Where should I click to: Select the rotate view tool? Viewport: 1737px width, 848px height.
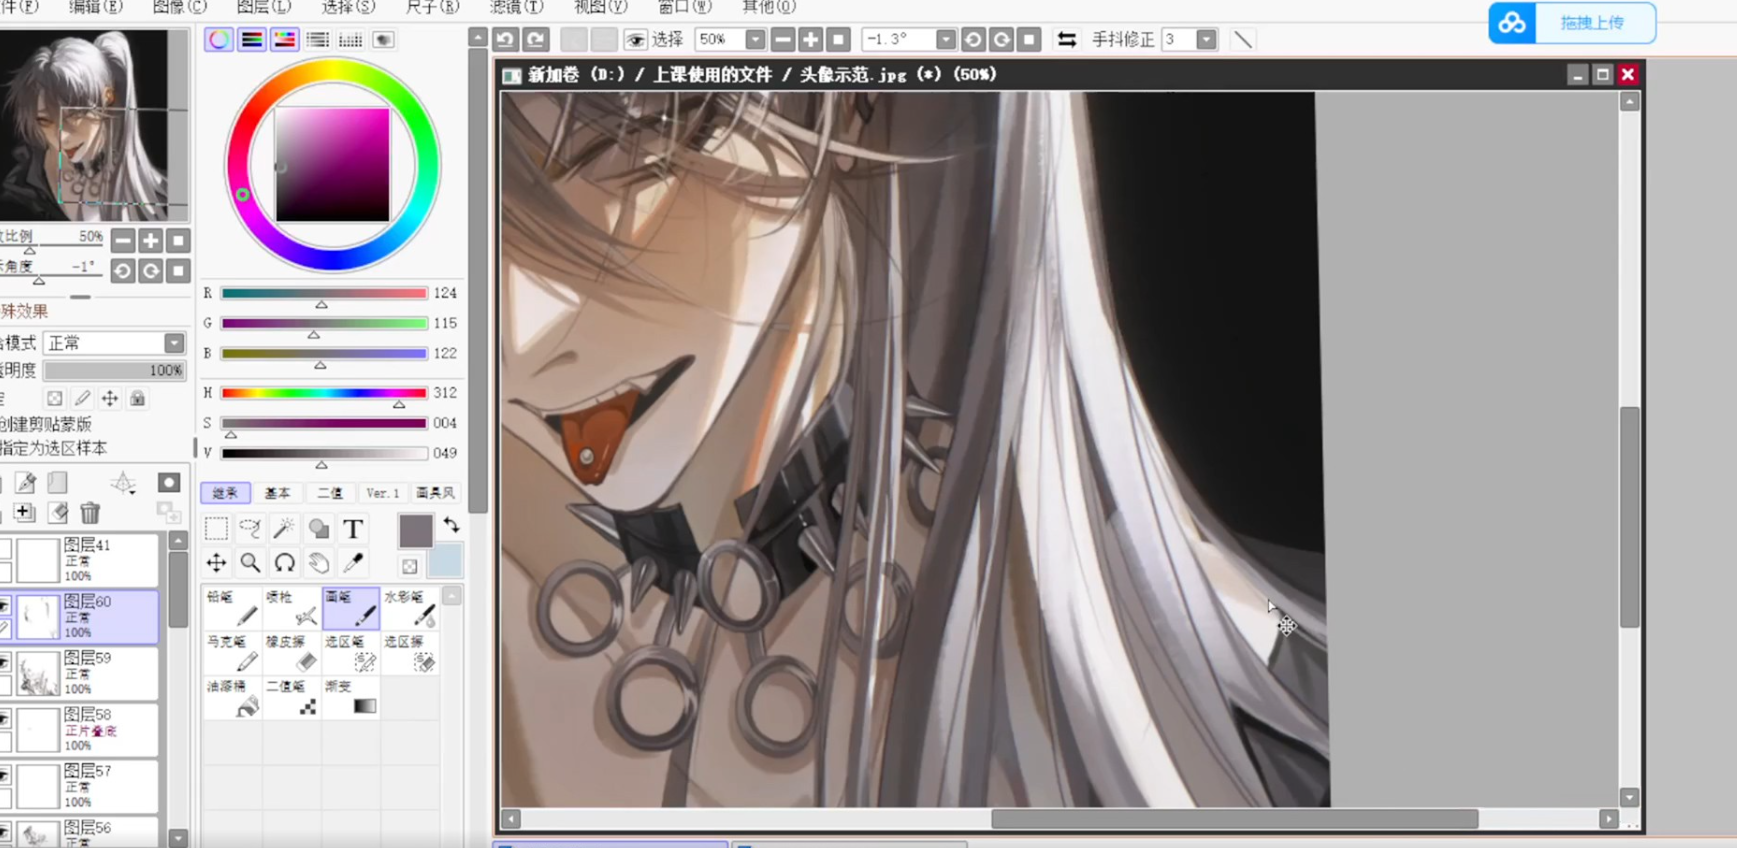(x=284, y=563)
